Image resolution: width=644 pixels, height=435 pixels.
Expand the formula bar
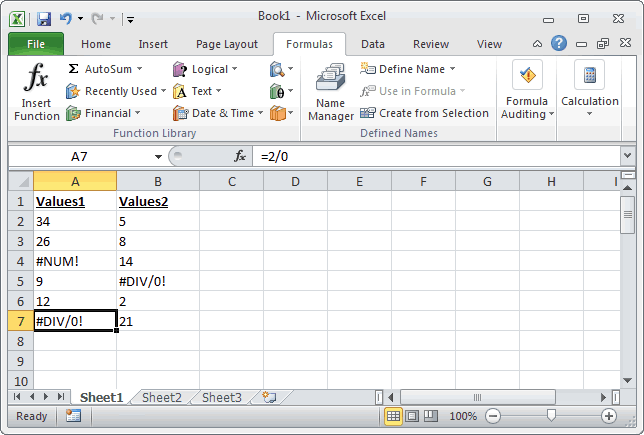tap(627, 156)
